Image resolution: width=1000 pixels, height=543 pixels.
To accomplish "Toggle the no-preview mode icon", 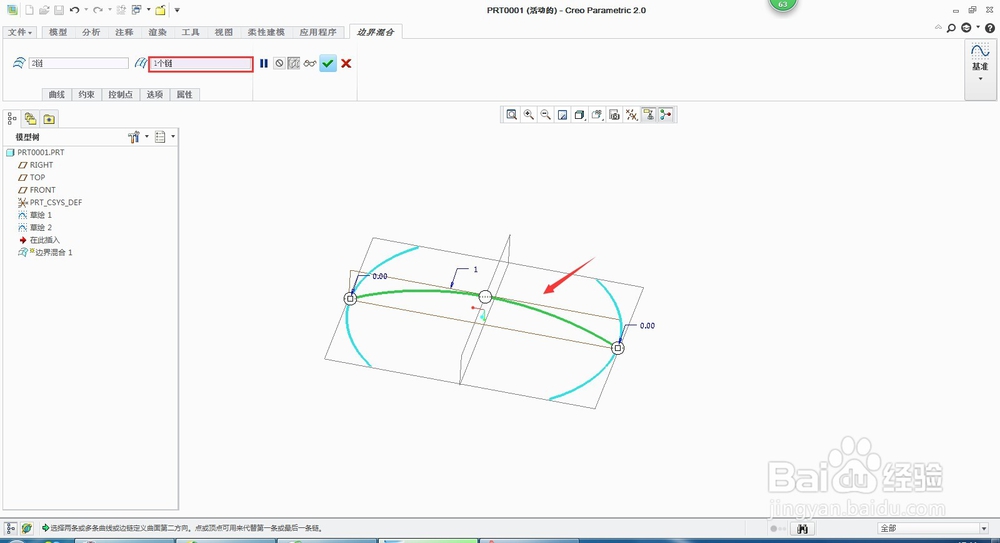I will (x=279, y=63).
